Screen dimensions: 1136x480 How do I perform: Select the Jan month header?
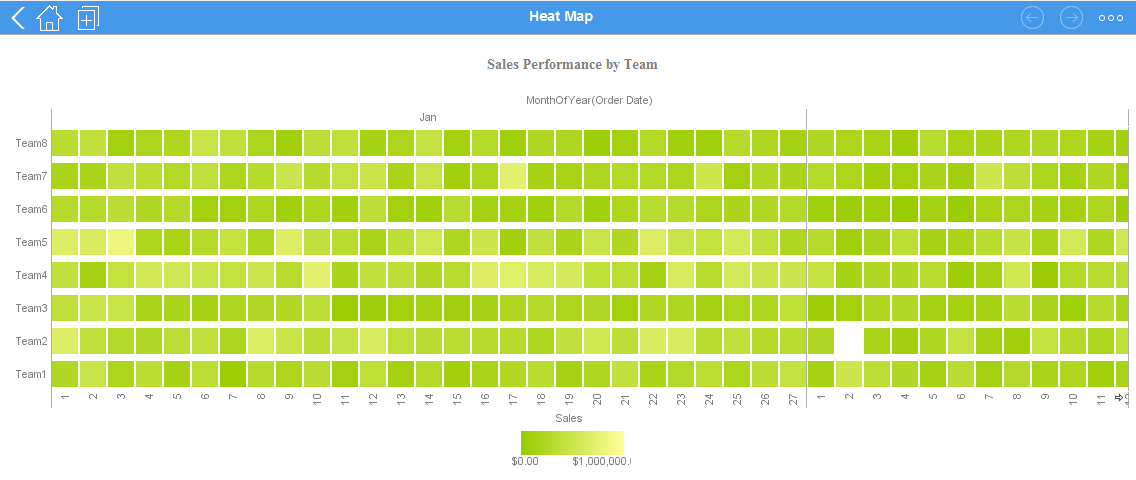[x=428, y=117]
